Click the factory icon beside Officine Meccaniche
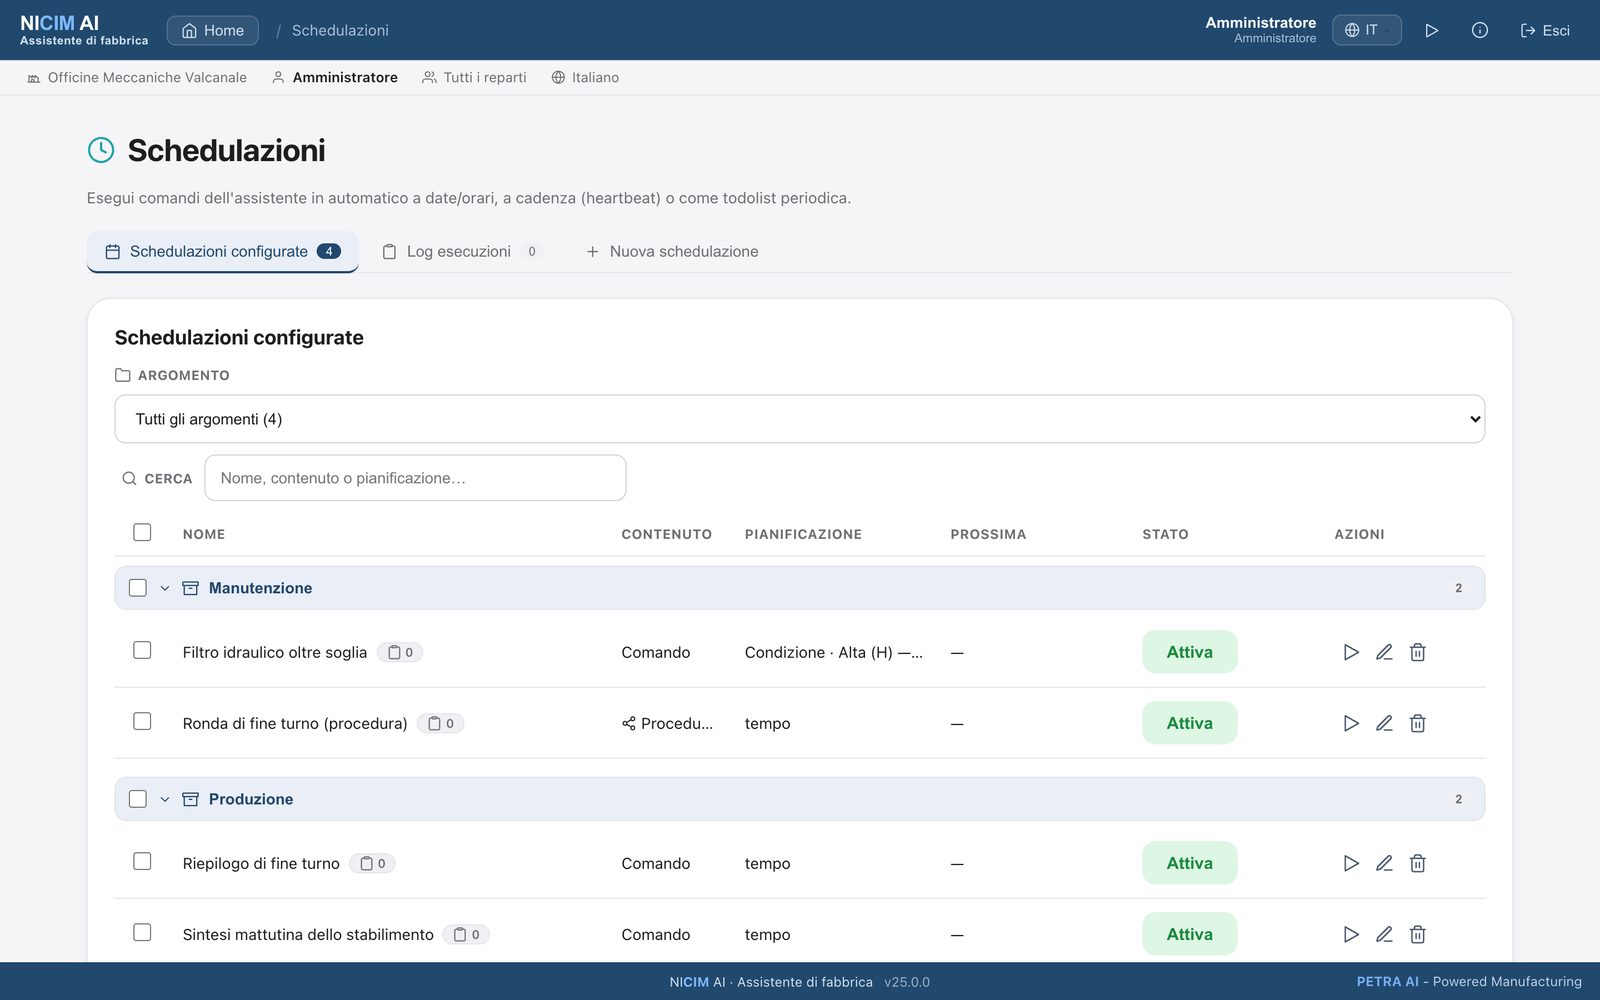The width and height of the screenshot is (1600, 1000). click(34, 77)
